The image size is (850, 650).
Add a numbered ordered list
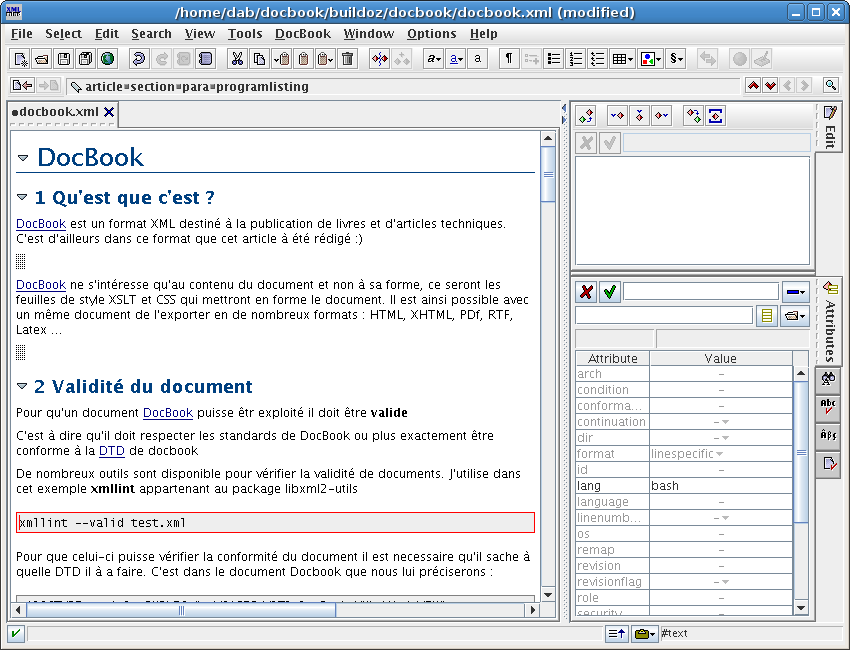tap(576, 59)
